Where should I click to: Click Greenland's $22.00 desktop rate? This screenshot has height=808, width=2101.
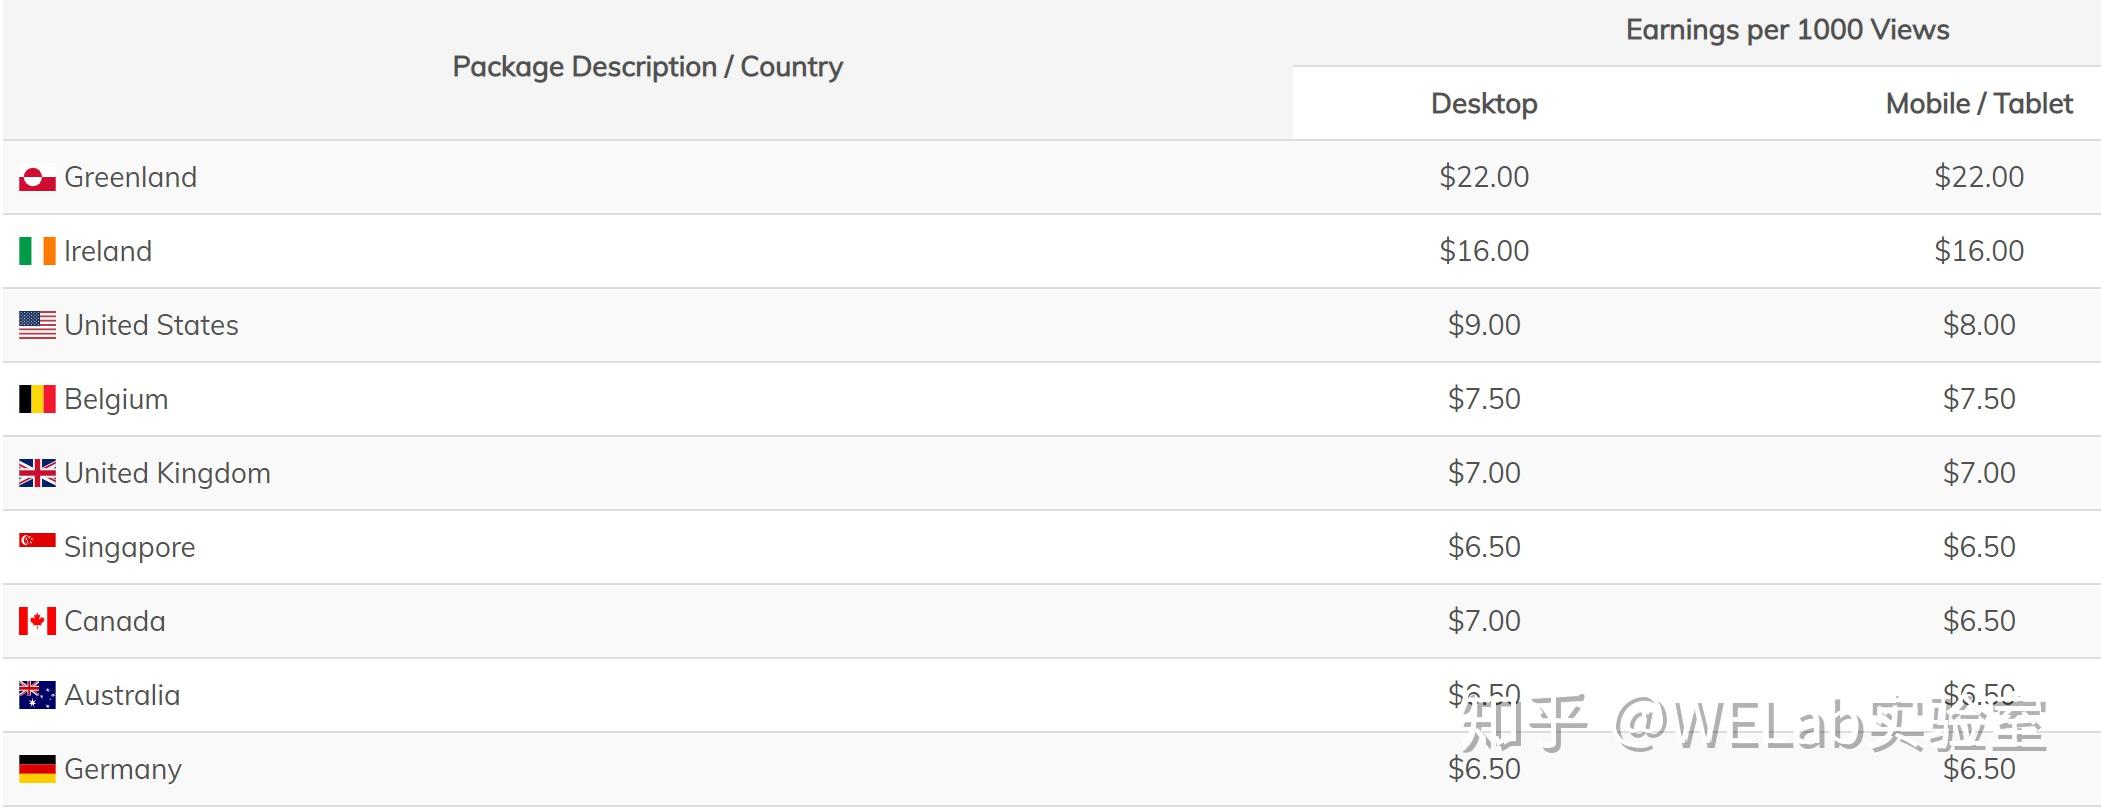point(1484,177)
